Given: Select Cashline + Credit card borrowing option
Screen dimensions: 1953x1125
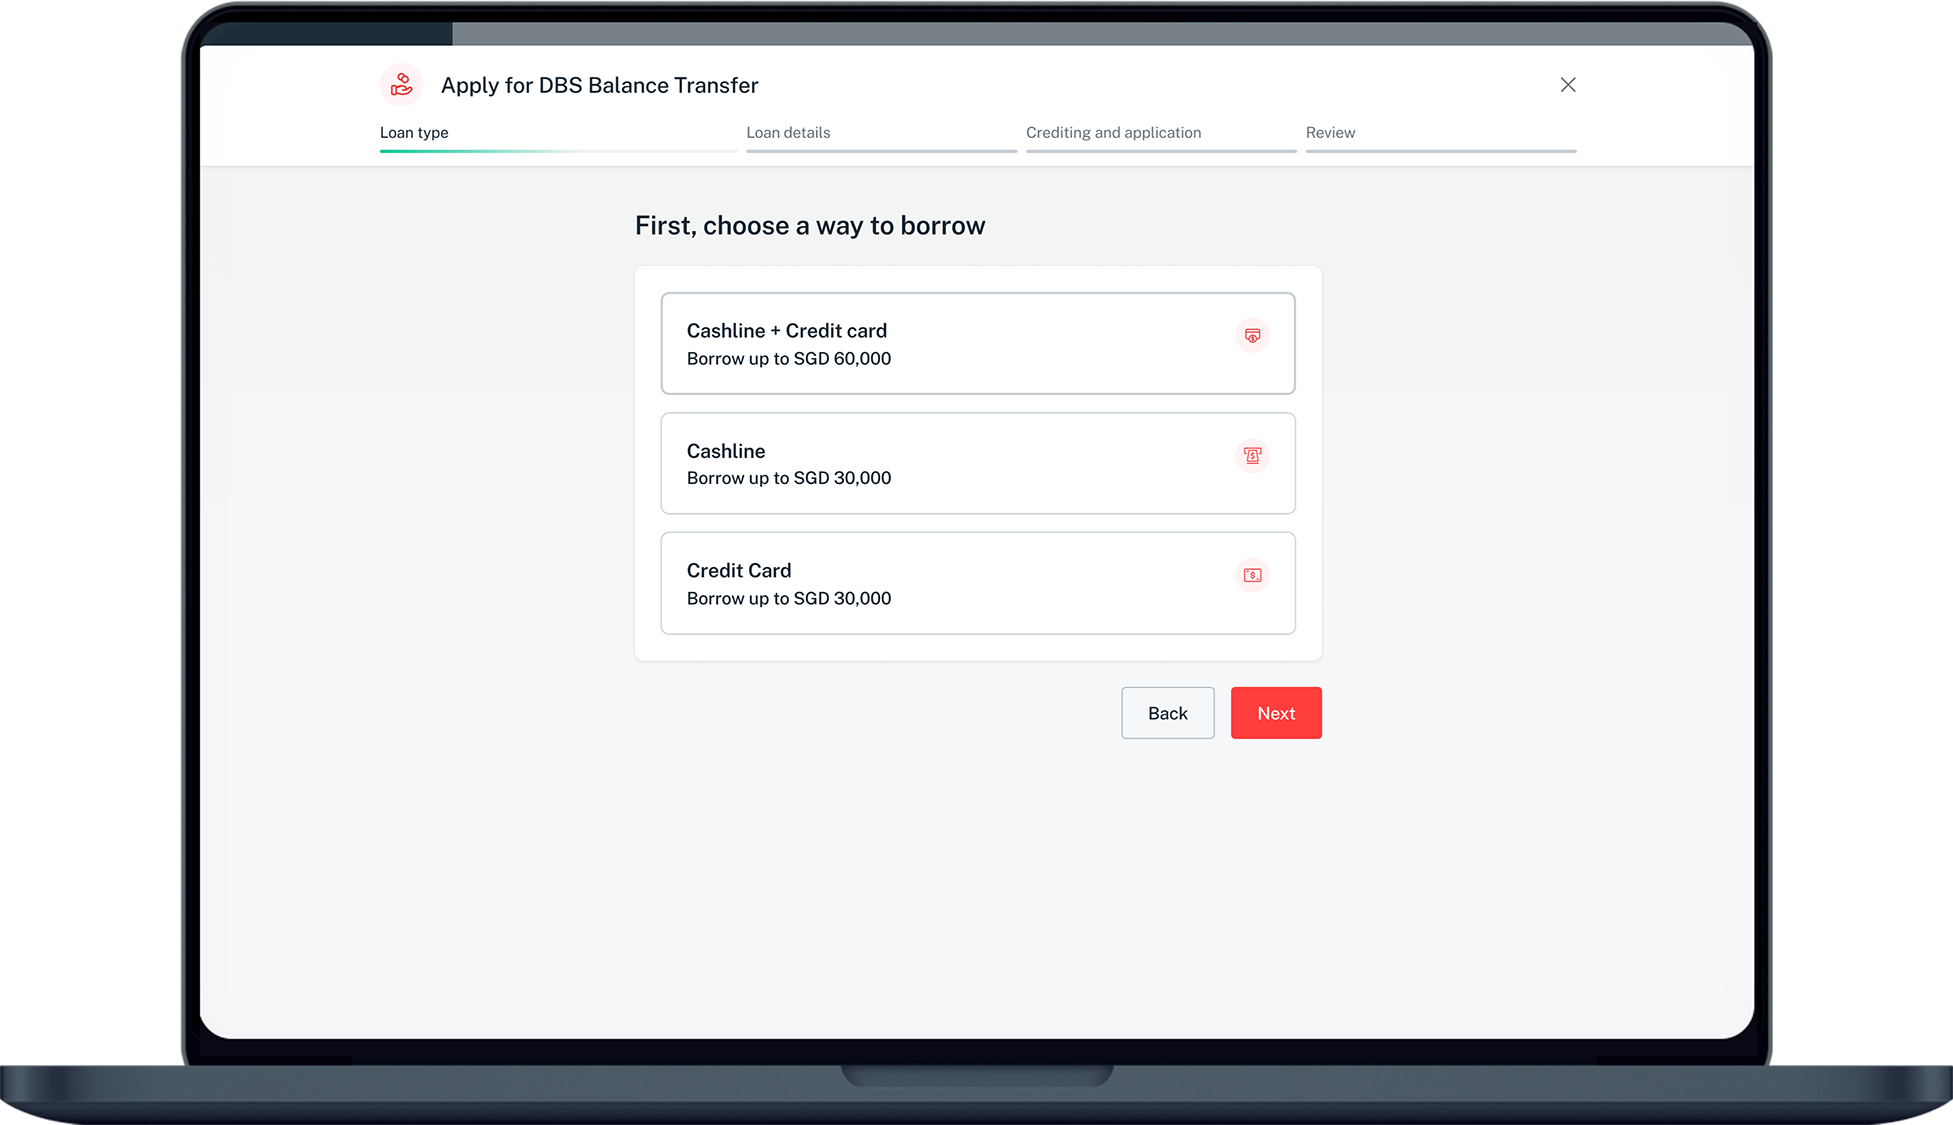Looking at the screenshot, I should coord(977,343).
